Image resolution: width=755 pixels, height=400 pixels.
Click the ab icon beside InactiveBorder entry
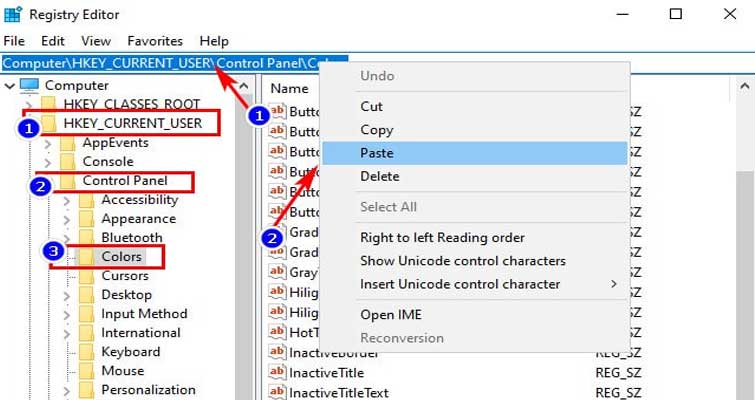point(277,351)
